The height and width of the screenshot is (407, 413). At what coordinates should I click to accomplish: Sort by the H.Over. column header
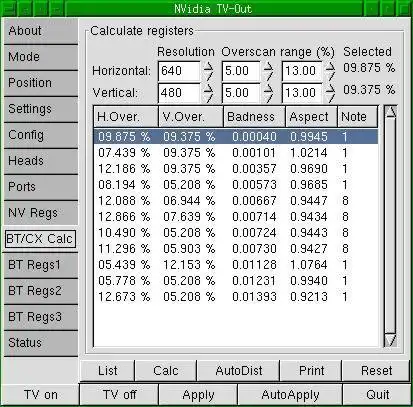126,117
